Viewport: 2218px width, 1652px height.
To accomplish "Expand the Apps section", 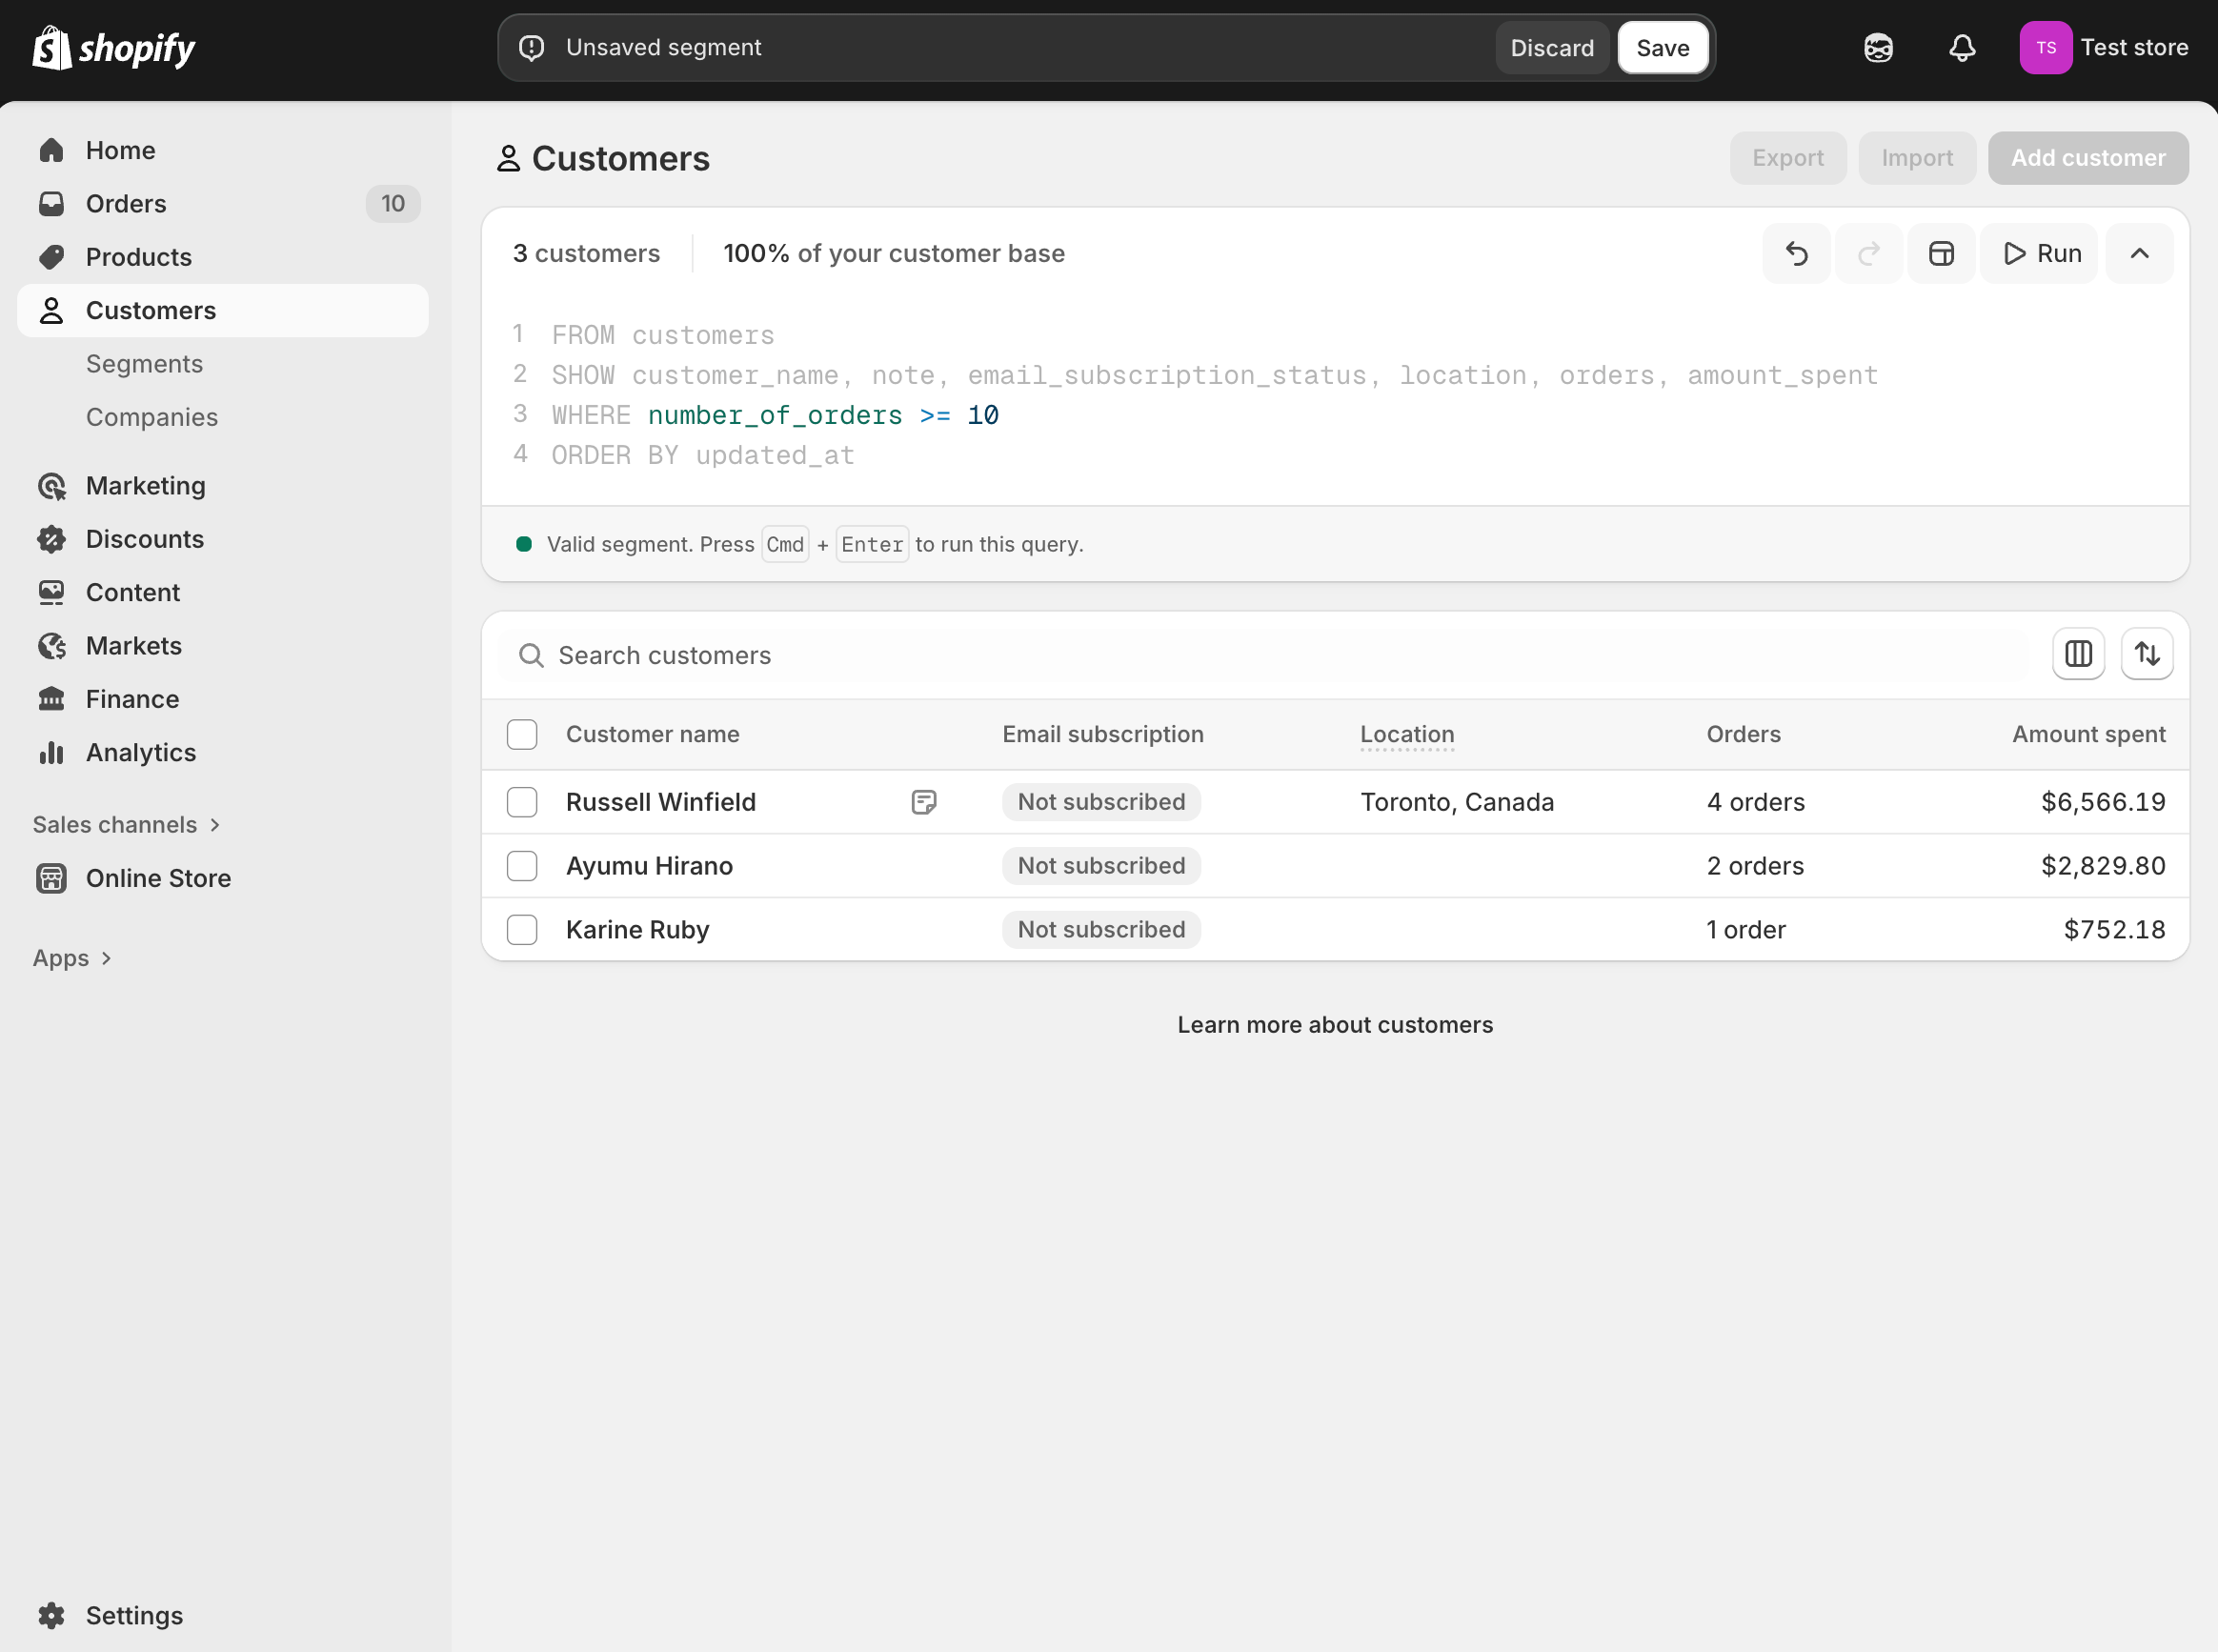I will pos(72,958).
